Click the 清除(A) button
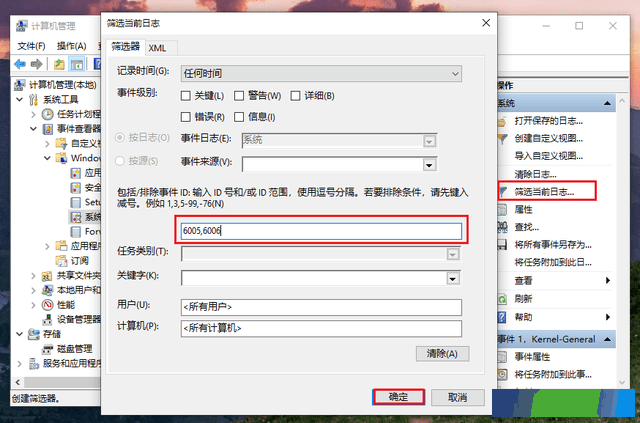Image resolution: width=640 pixels, height=423 pixels. tap(442, 354)
